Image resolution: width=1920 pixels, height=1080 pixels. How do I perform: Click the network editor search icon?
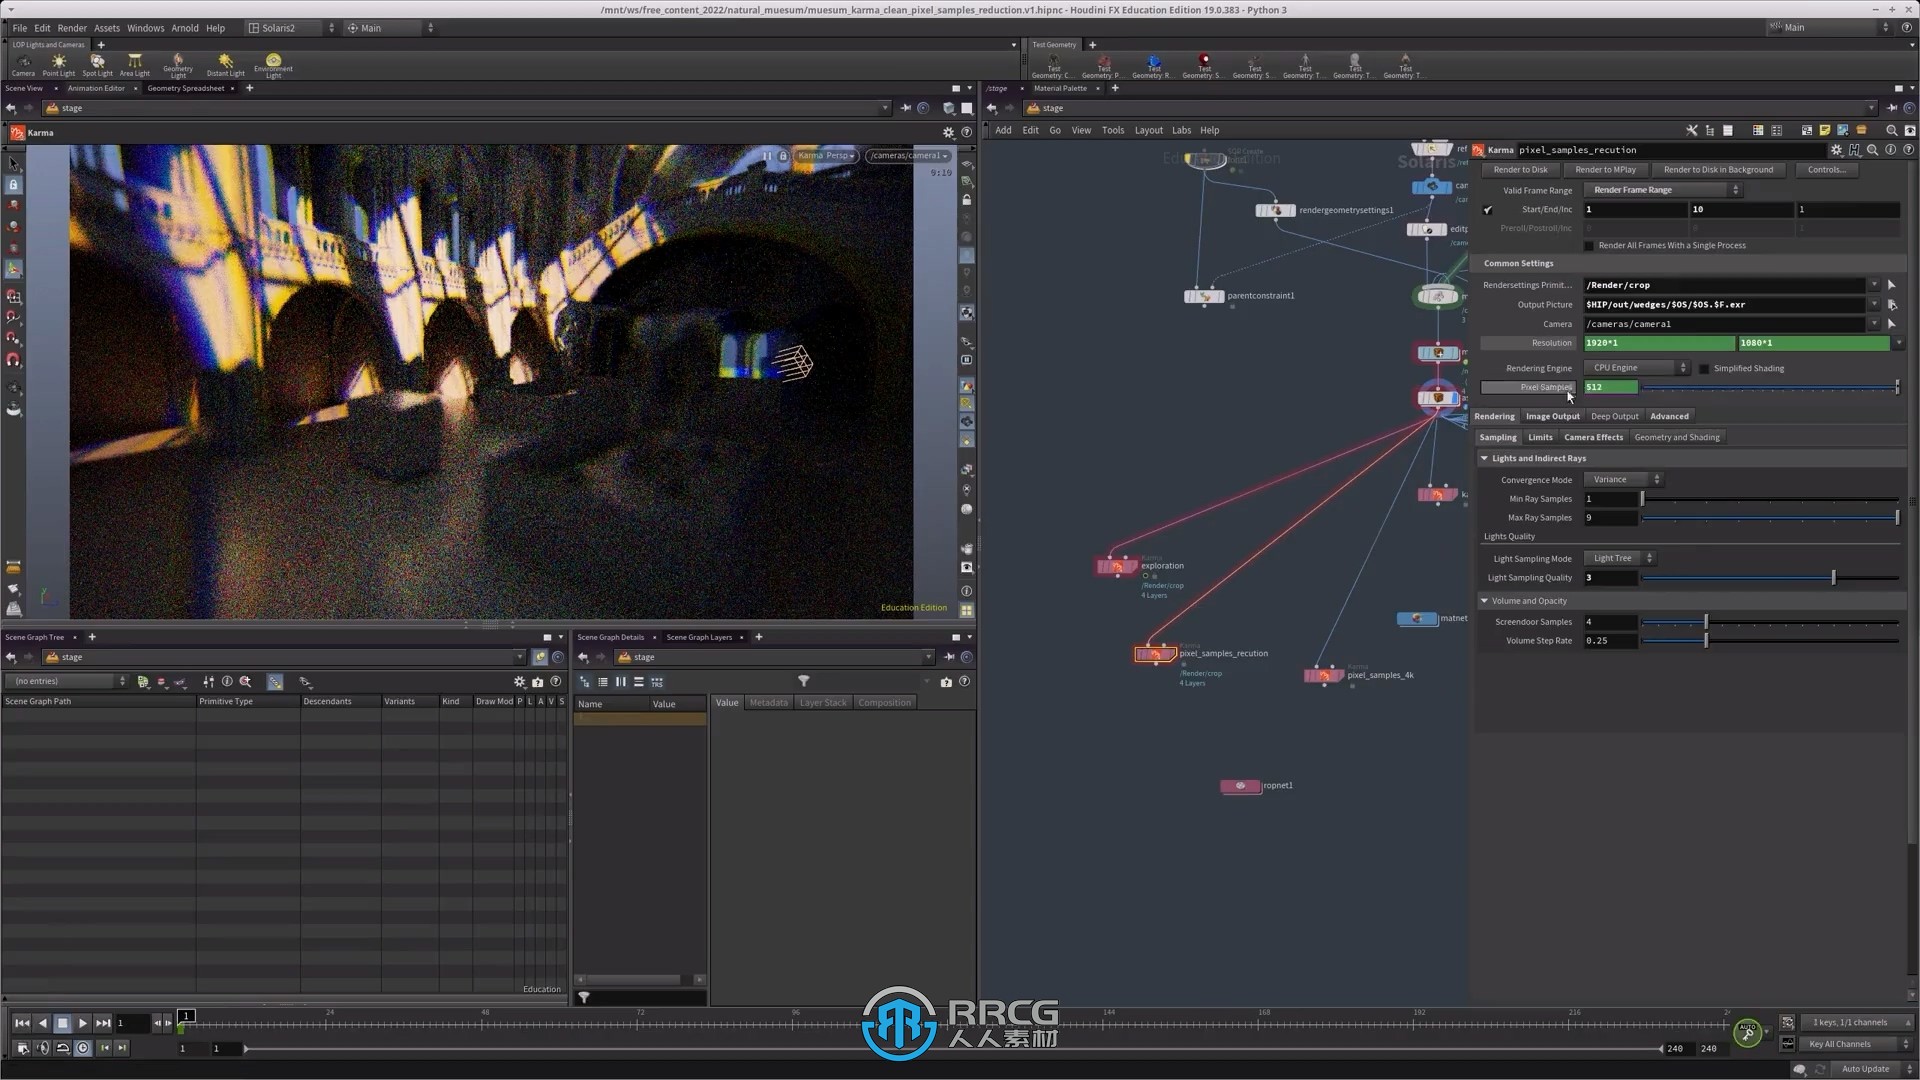(x=1891, y=130)
